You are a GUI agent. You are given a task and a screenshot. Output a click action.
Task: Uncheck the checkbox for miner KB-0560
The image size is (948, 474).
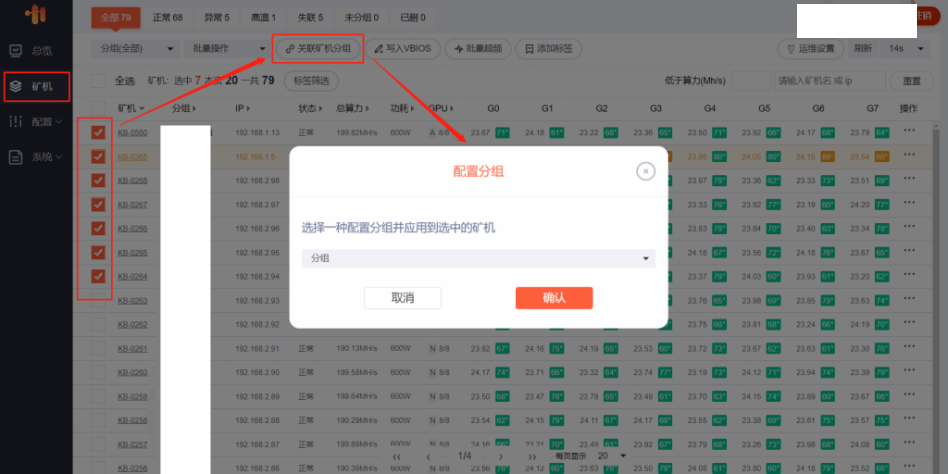click(98, 132)
